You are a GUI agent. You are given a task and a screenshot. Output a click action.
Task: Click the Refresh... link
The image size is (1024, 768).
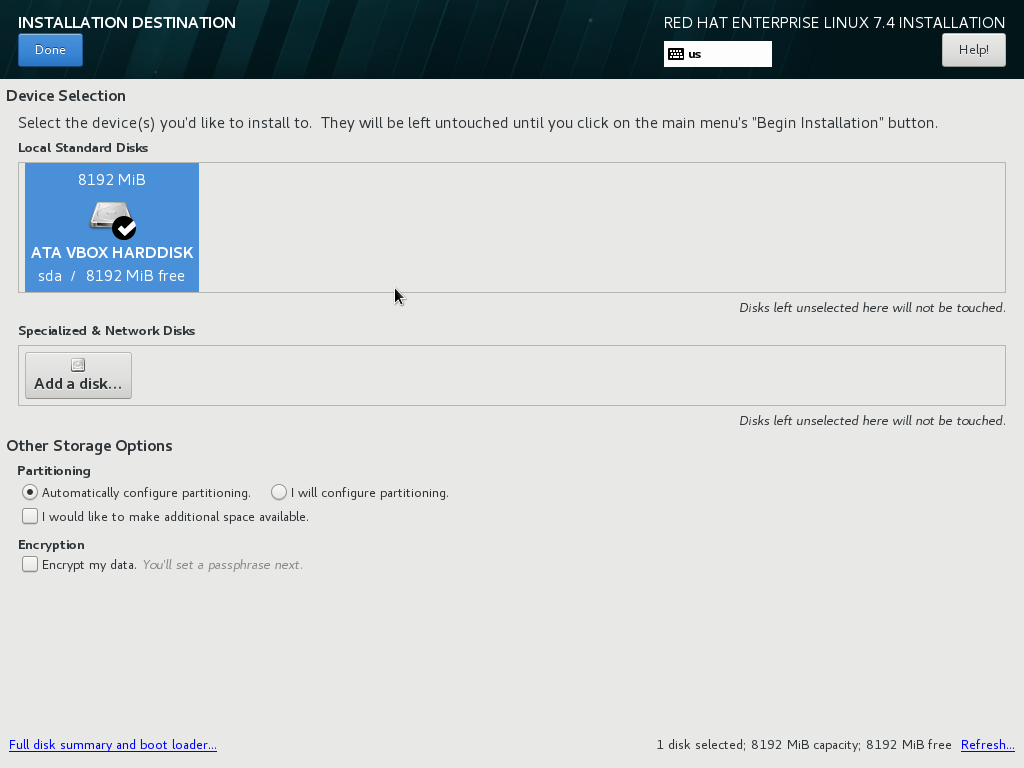[987, 745]
